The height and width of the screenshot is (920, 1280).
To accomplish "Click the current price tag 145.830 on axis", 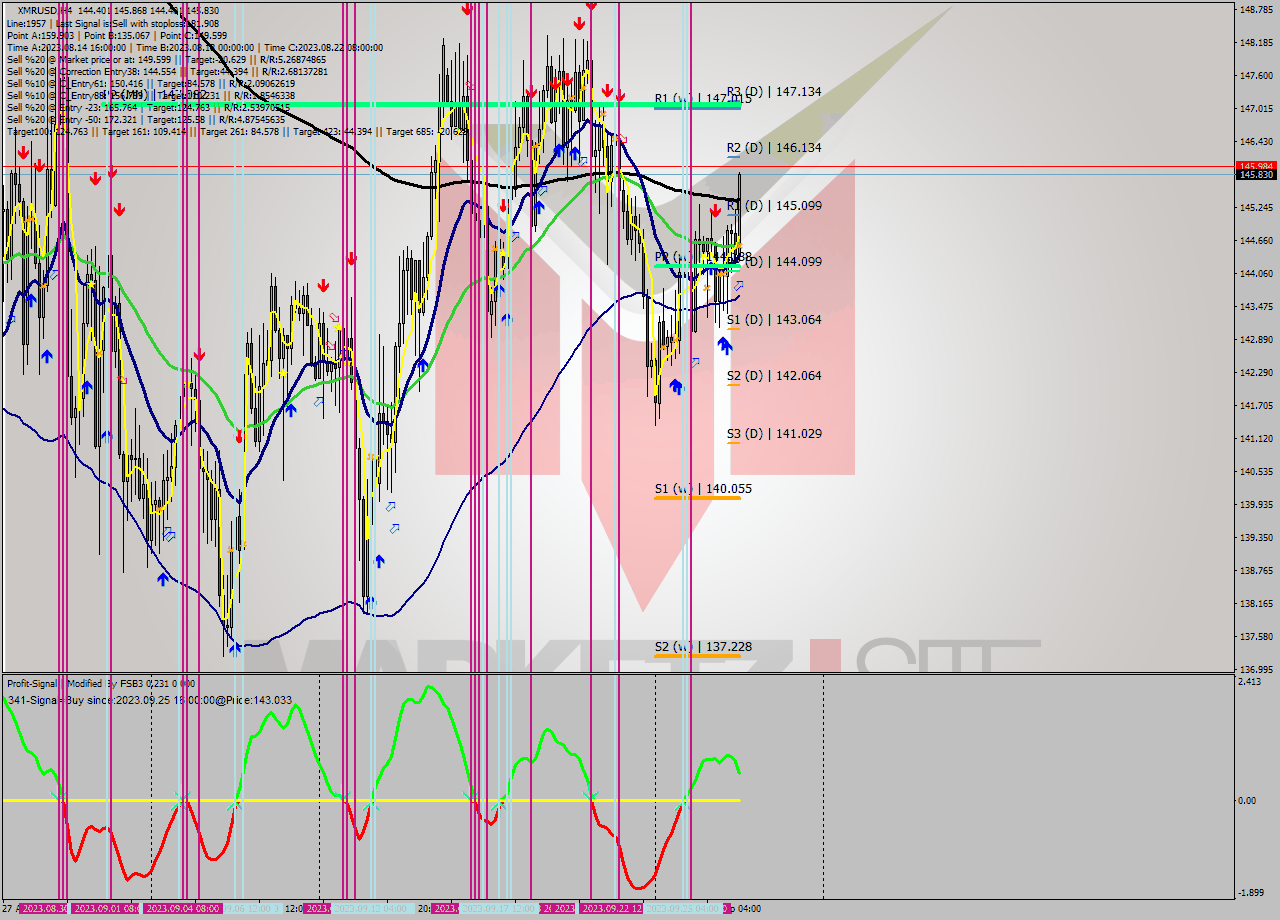I will (1256, 175).
